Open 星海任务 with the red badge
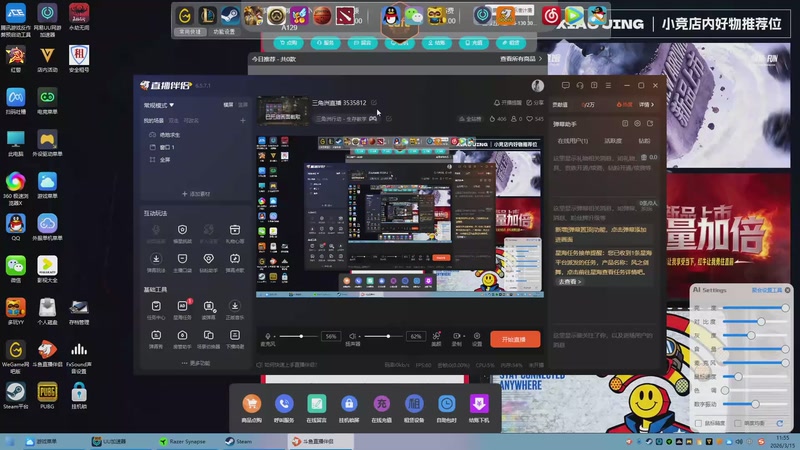800x450 pixels. (x=182, y=310)
